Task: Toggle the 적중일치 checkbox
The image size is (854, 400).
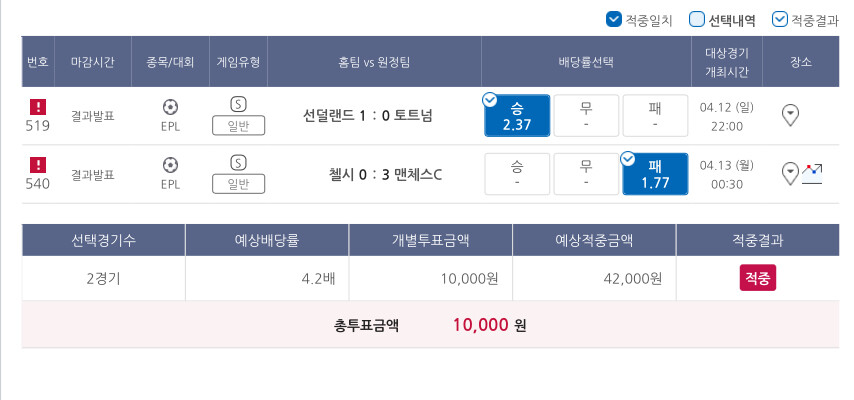Action: [x=613, y=19]
